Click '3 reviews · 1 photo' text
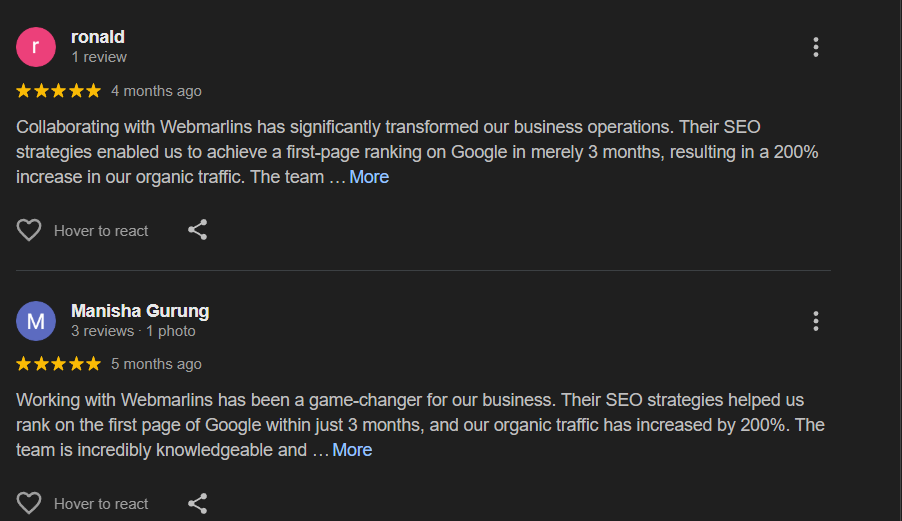 133,331
